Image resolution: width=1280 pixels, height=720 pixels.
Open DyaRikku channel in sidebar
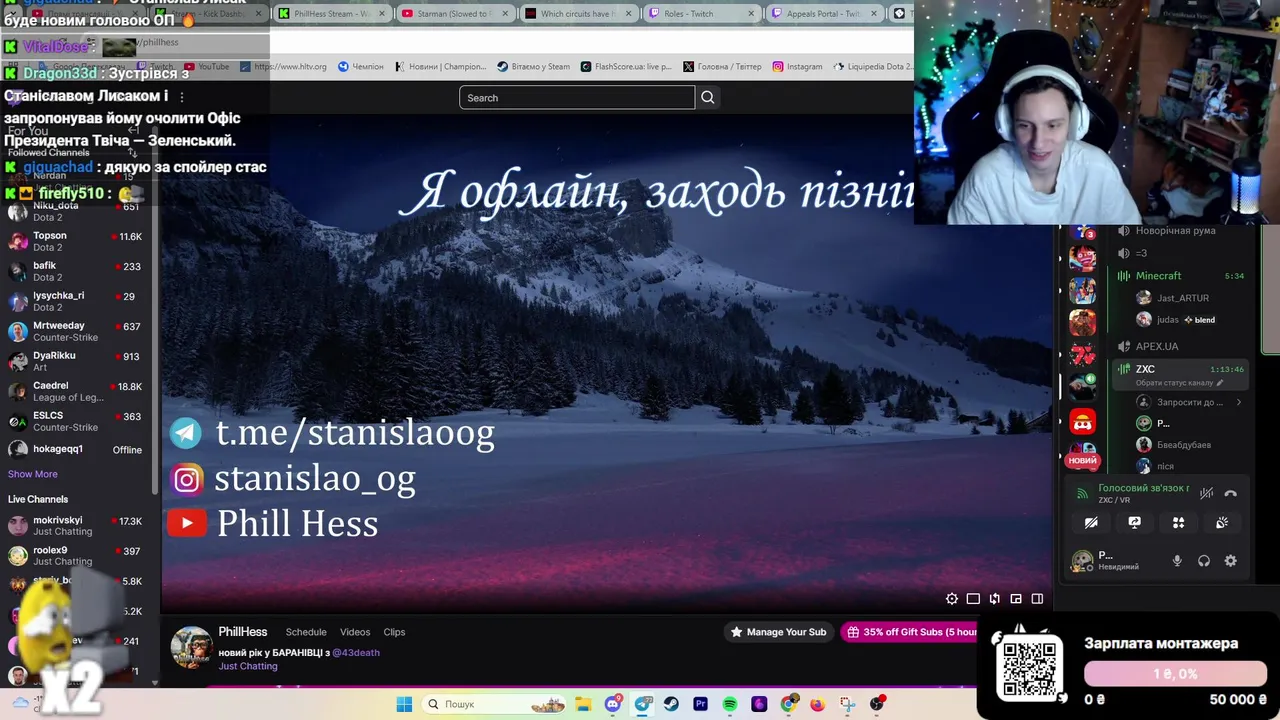(76, 361)
